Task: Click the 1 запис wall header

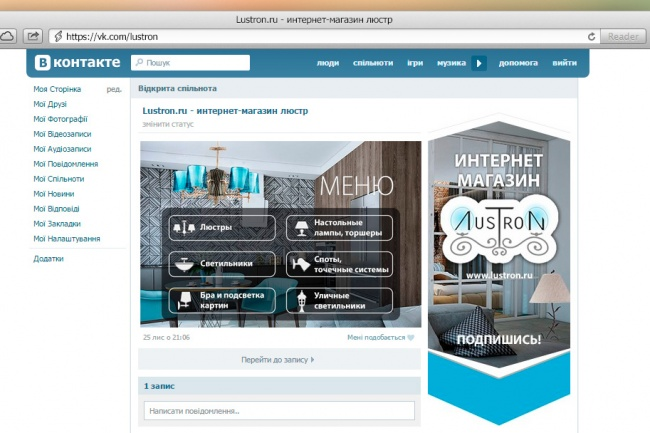Action: (x=159, y=386)
